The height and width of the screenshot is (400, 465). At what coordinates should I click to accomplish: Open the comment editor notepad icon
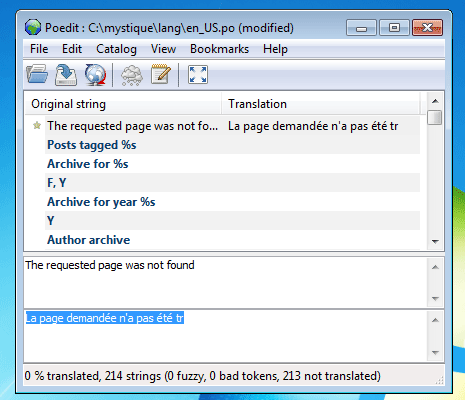161,74
